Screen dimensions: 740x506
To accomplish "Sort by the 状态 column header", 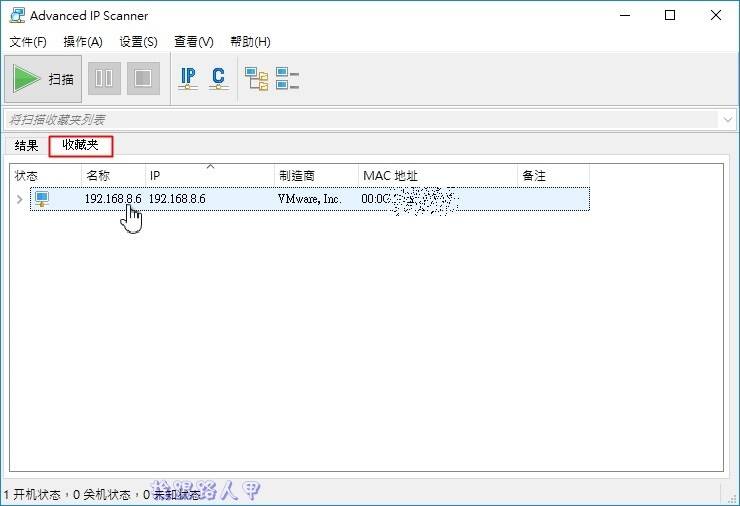I will [x=46, y=176].
